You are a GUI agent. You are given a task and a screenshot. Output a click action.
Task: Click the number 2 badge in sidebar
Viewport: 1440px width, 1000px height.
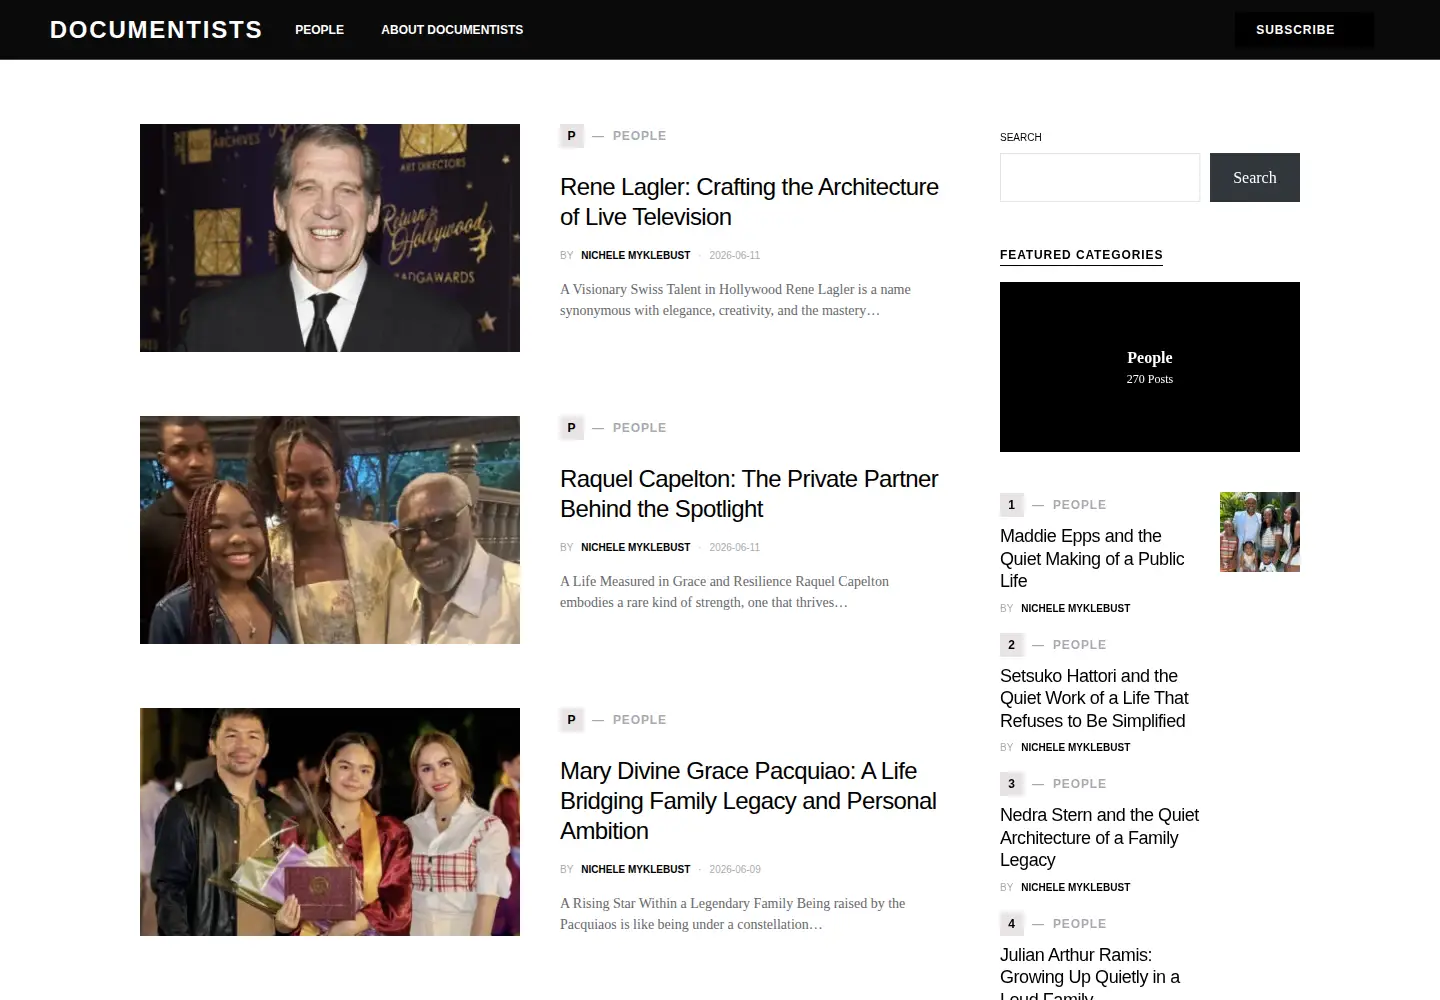coord(1011,645)
